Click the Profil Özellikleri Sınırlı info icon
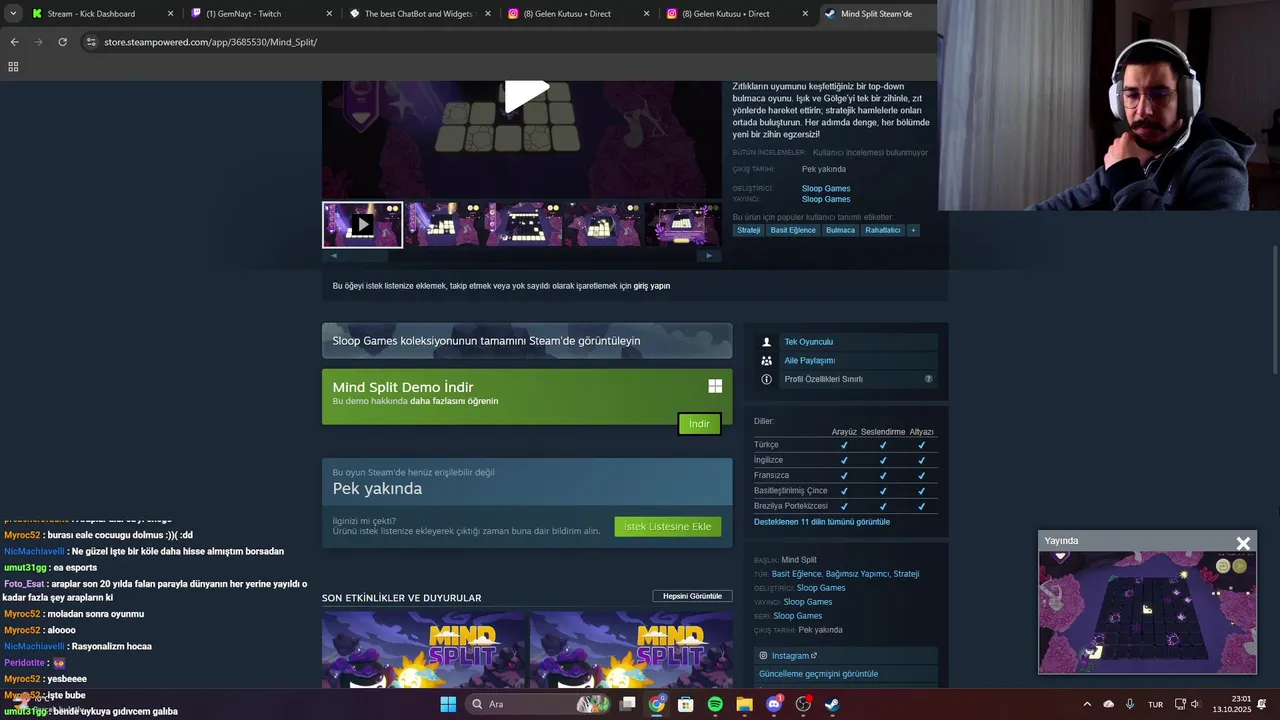The height and width of the screenshot is (720, 1280). click(x=767, y=379)
